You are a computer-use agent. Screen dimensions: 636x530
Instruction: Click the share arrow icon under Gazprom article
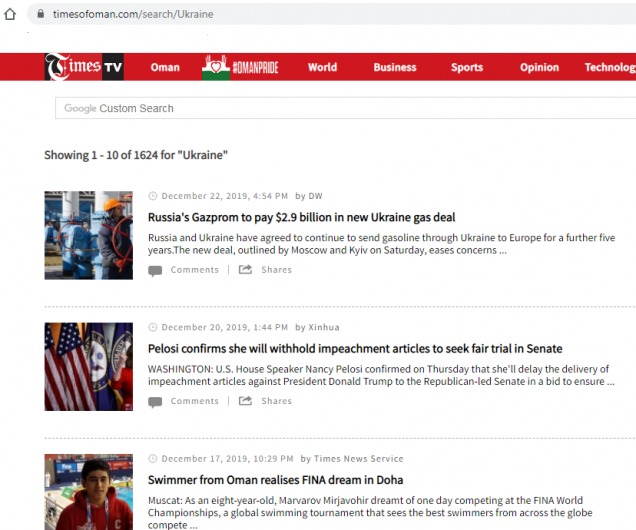(x=245, y=269)
